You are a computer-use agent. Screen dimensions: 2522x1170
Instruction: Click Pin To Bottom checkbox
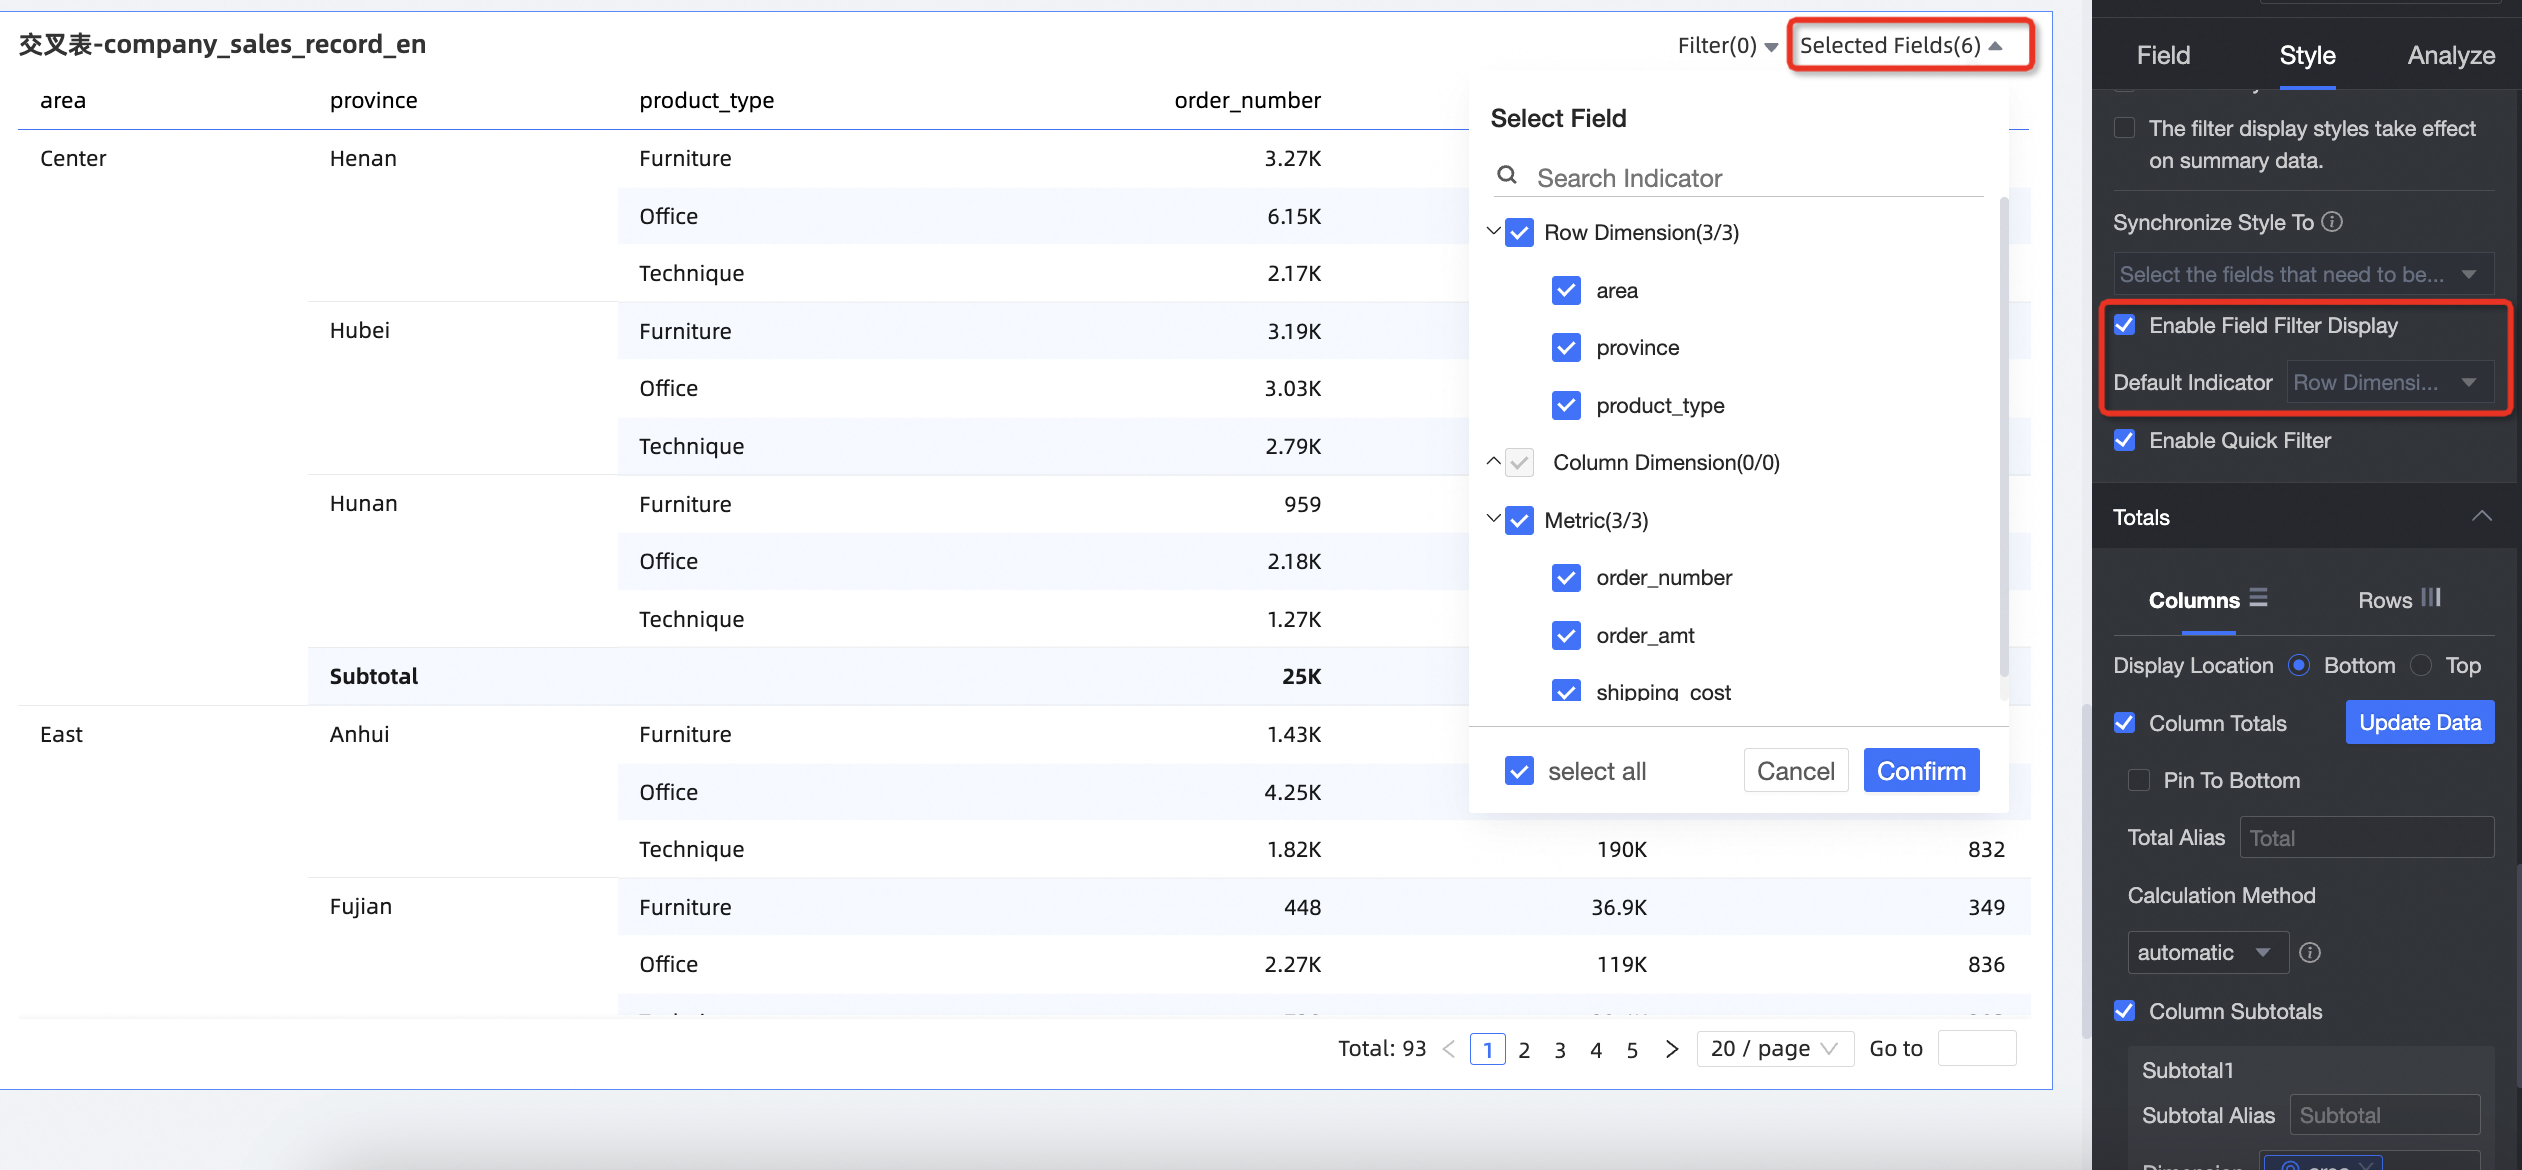tap(2138, 779)
